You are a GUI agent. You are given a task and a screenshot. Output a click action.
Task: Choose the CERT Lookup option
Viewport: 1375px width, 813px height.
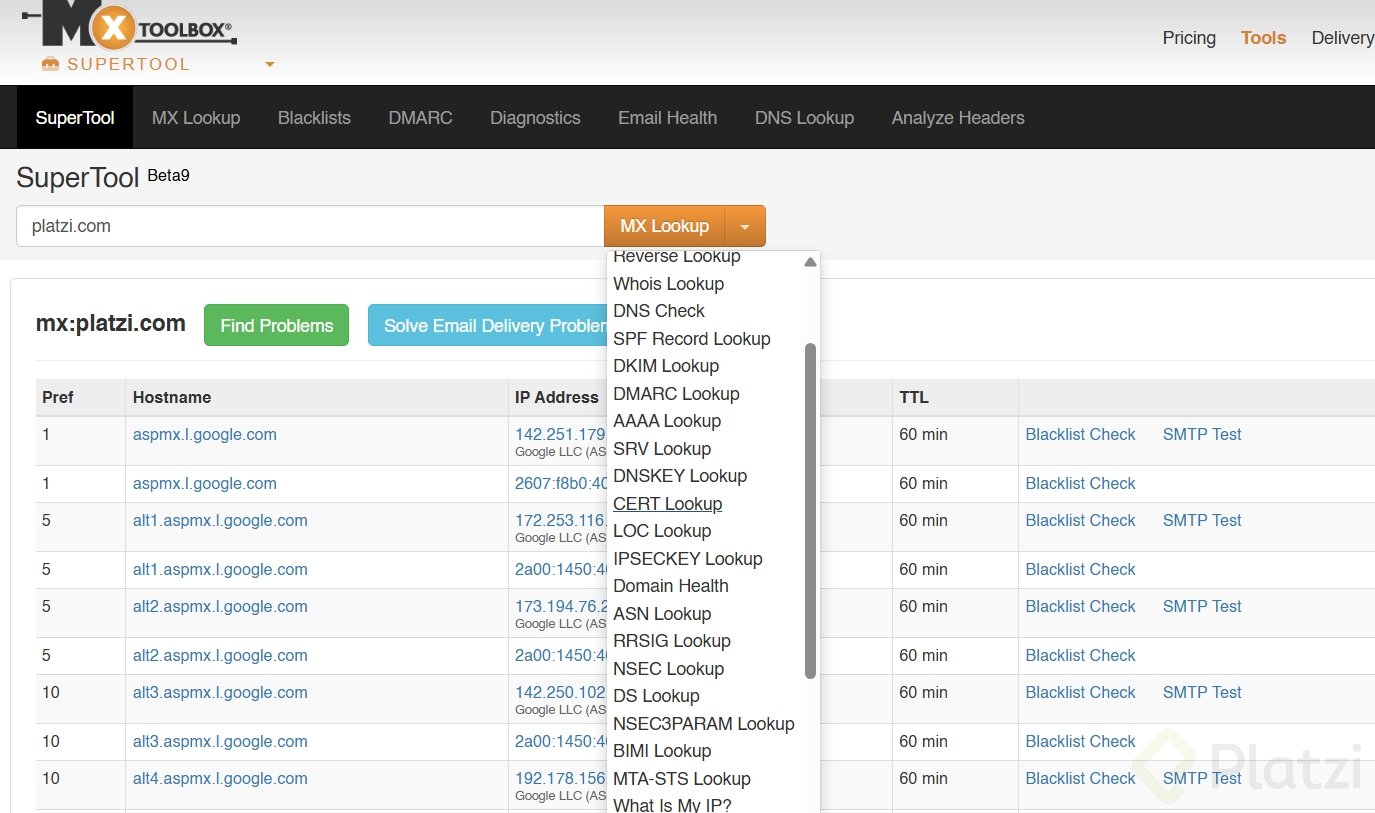click(x=667, y=504)
